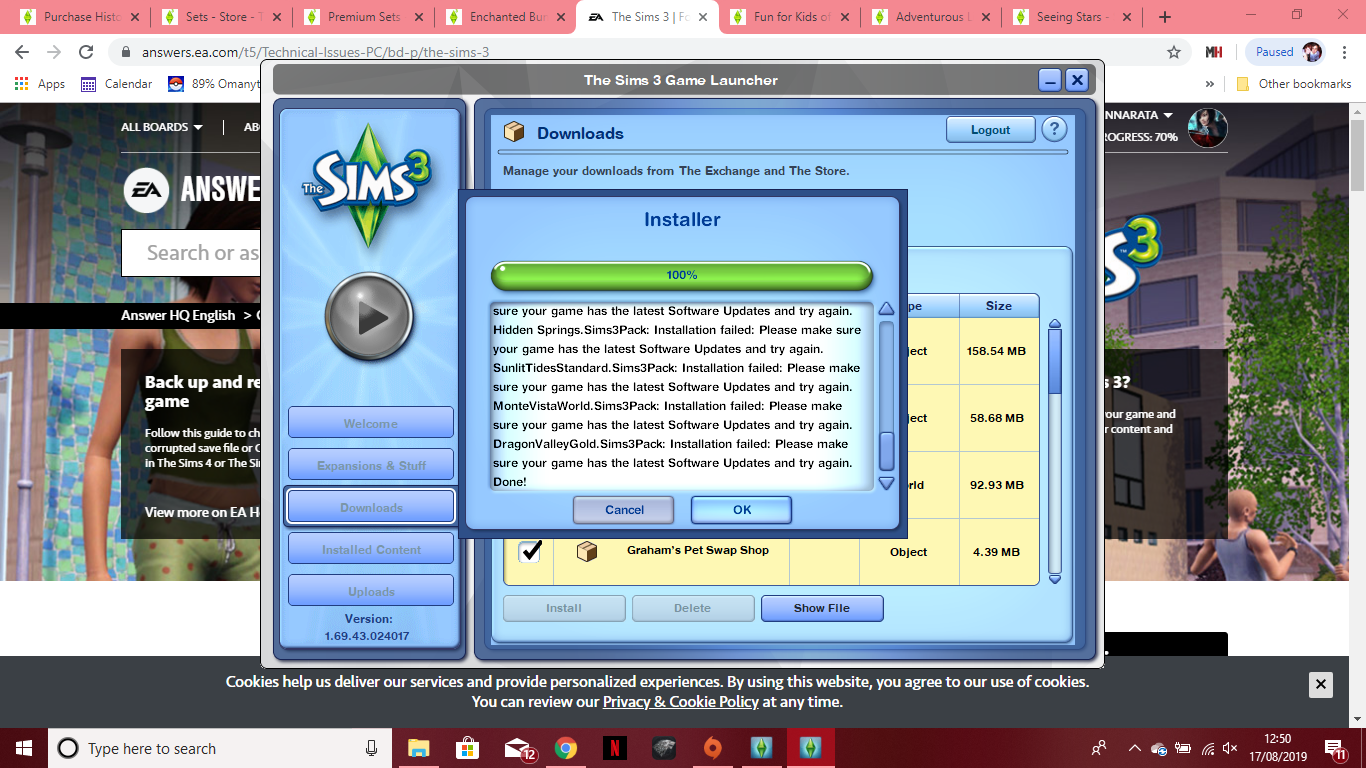Open File Explorer from the taskbar
This screenshot has height=768, width=1366.
(418, 748)
